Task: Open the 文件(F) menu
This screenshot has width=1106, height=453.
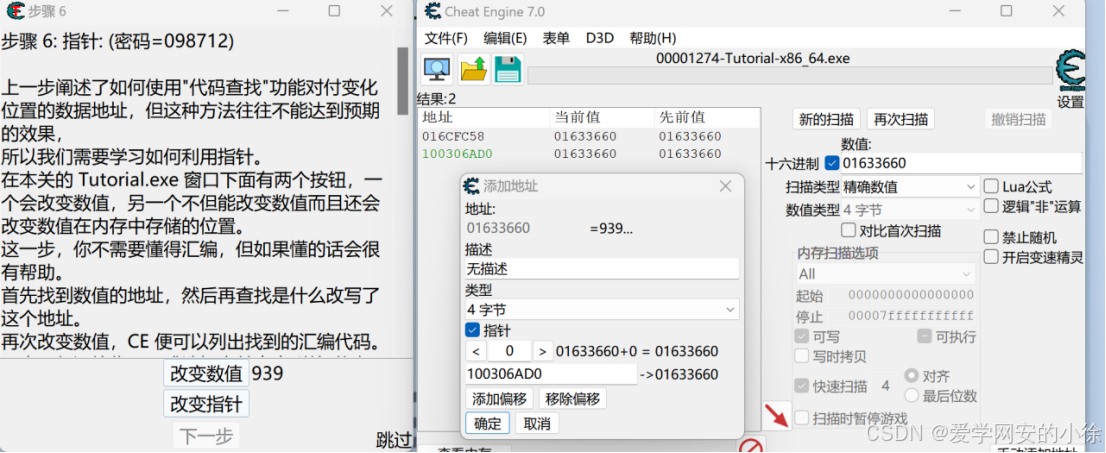Action: [x=446, y=38]
